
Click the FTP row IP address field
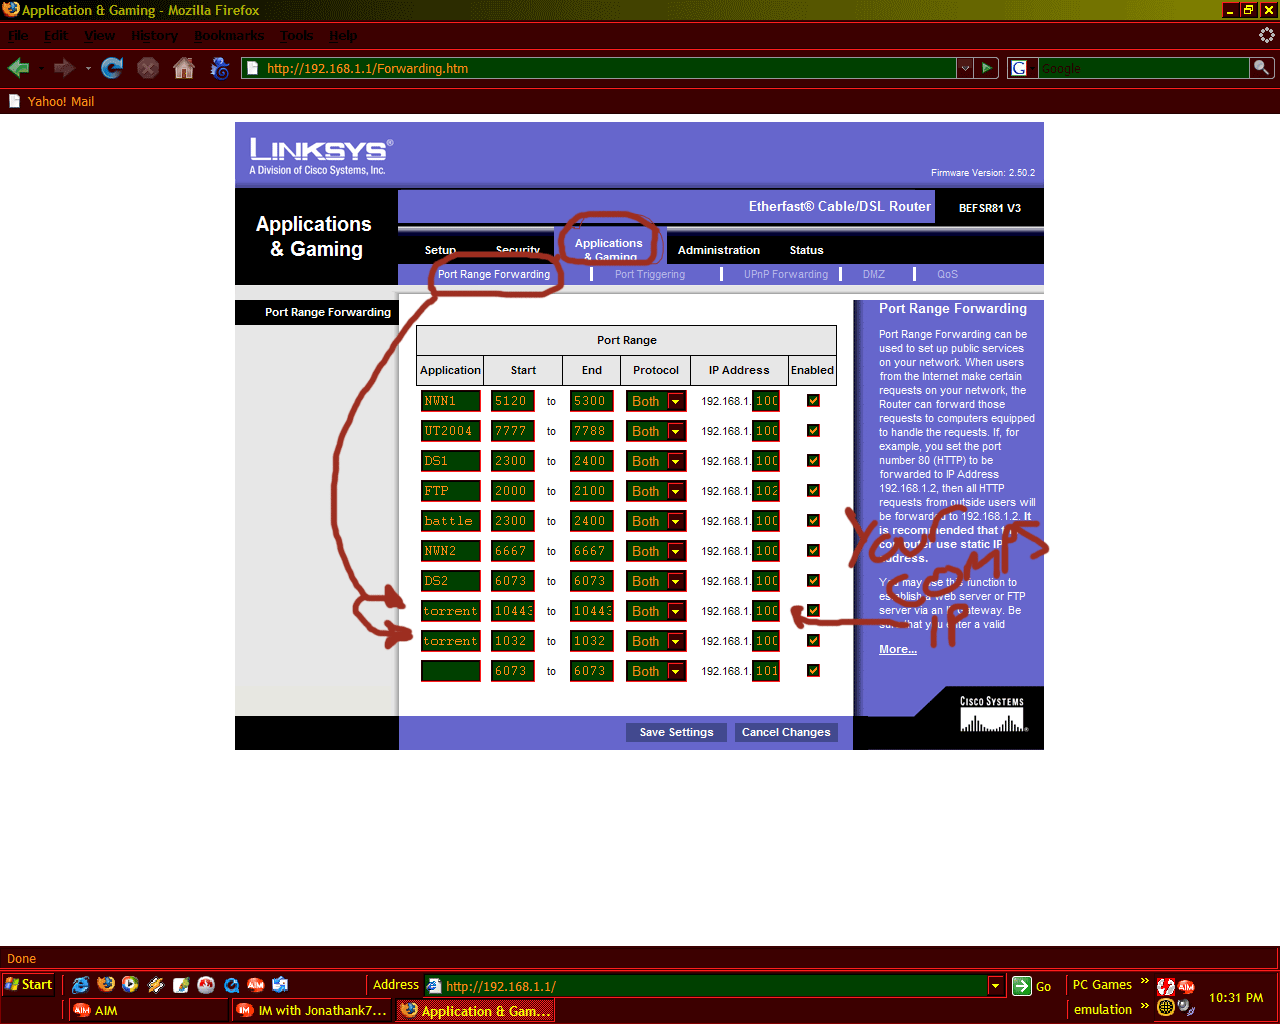[x=766, y=491]
